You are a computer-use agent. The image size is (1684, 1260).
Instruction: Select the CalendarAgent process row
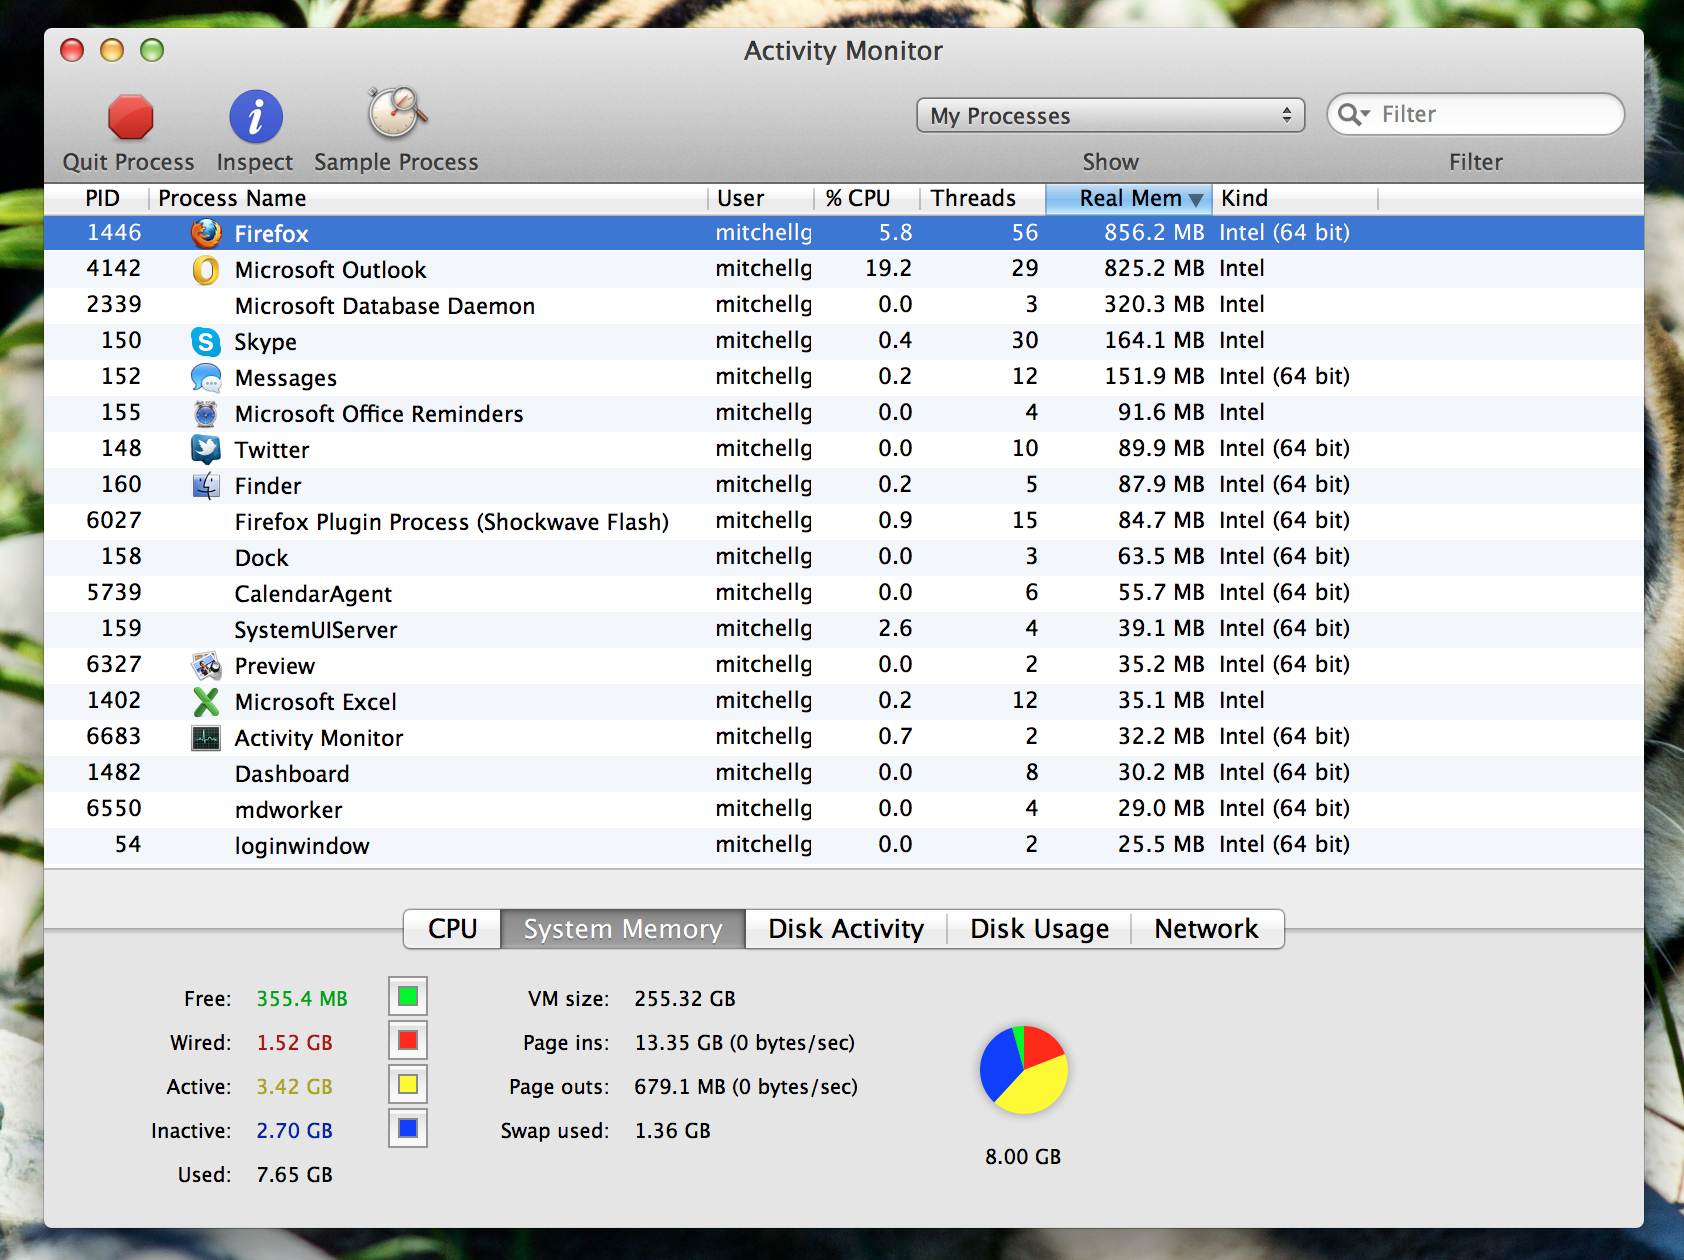844,593
